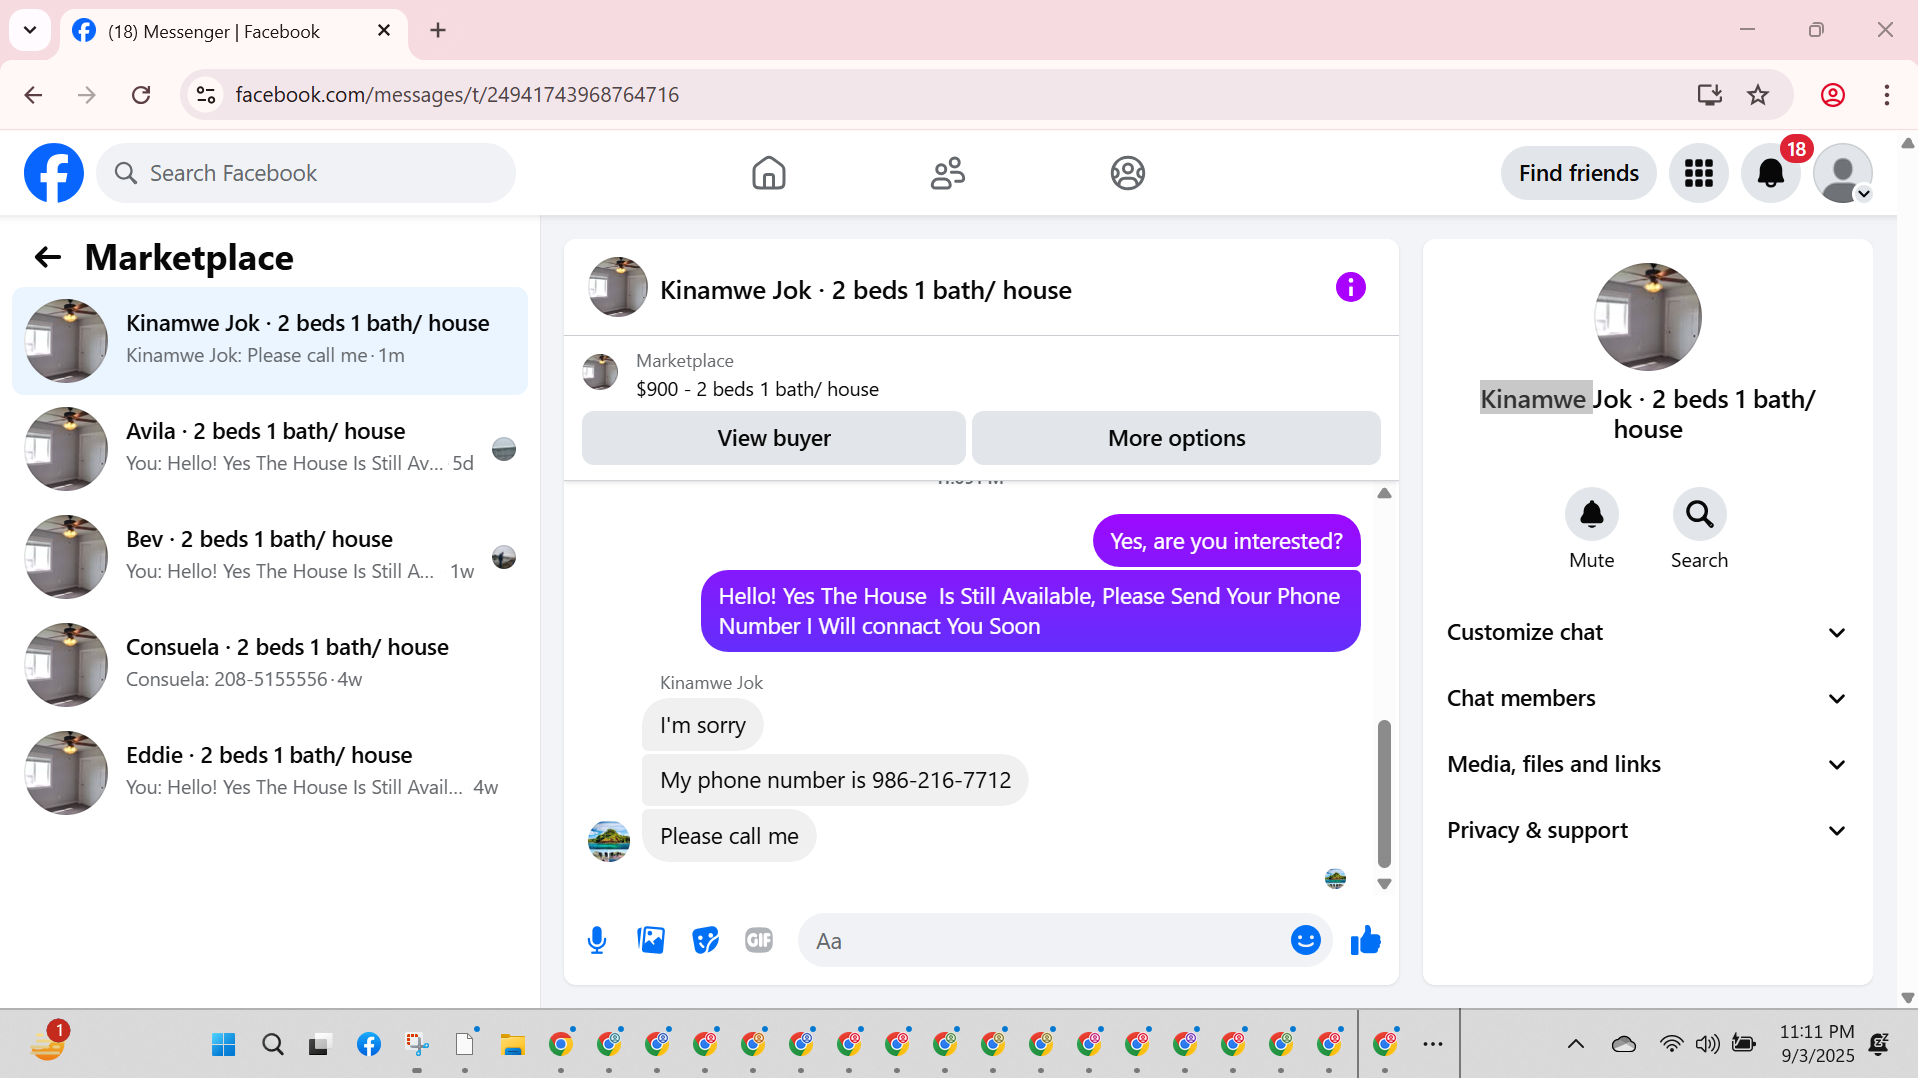The height and width of the screenshot is (1078, 1918).
Task: Expand Customize chat section
Action: point(1647,632)
